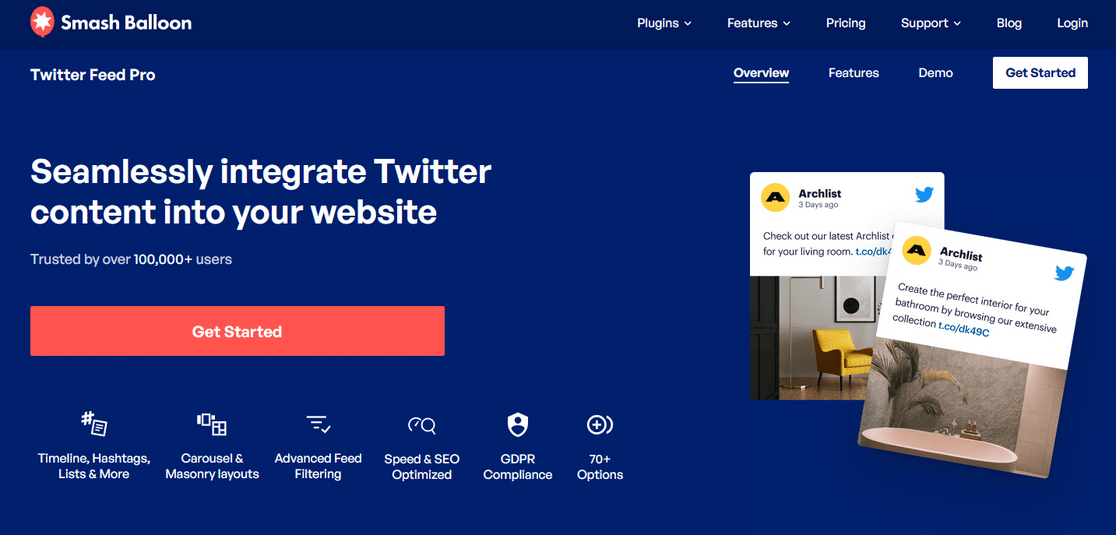Click the 'Speed & SEO Optimized' label
1116x535 pixels.
click(422, 467)
